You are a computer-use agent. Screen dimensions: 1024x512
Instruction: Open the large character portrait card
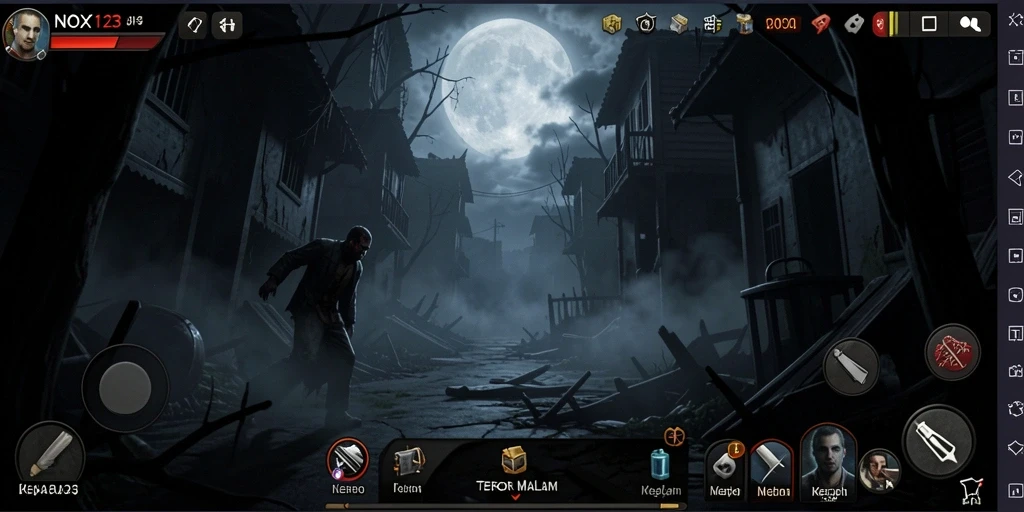pos(828,460)
